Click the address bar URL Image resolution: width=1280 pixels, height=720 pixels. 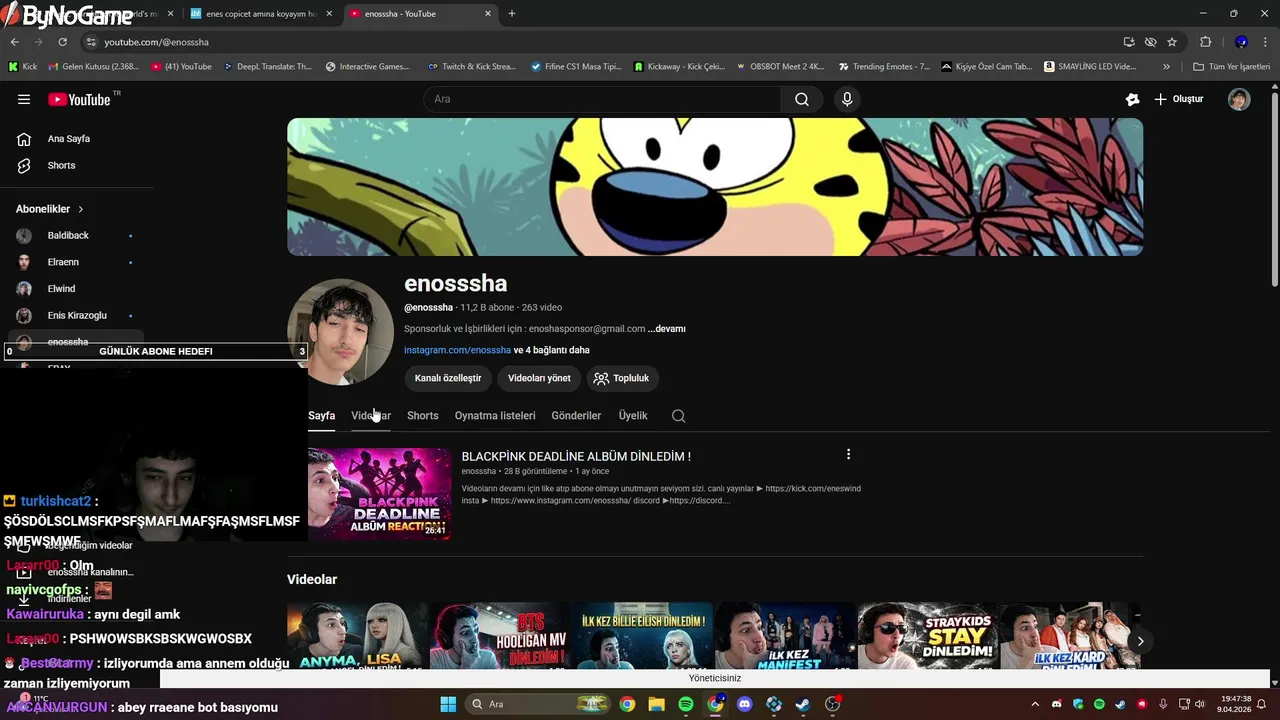[x=156, y=42]
